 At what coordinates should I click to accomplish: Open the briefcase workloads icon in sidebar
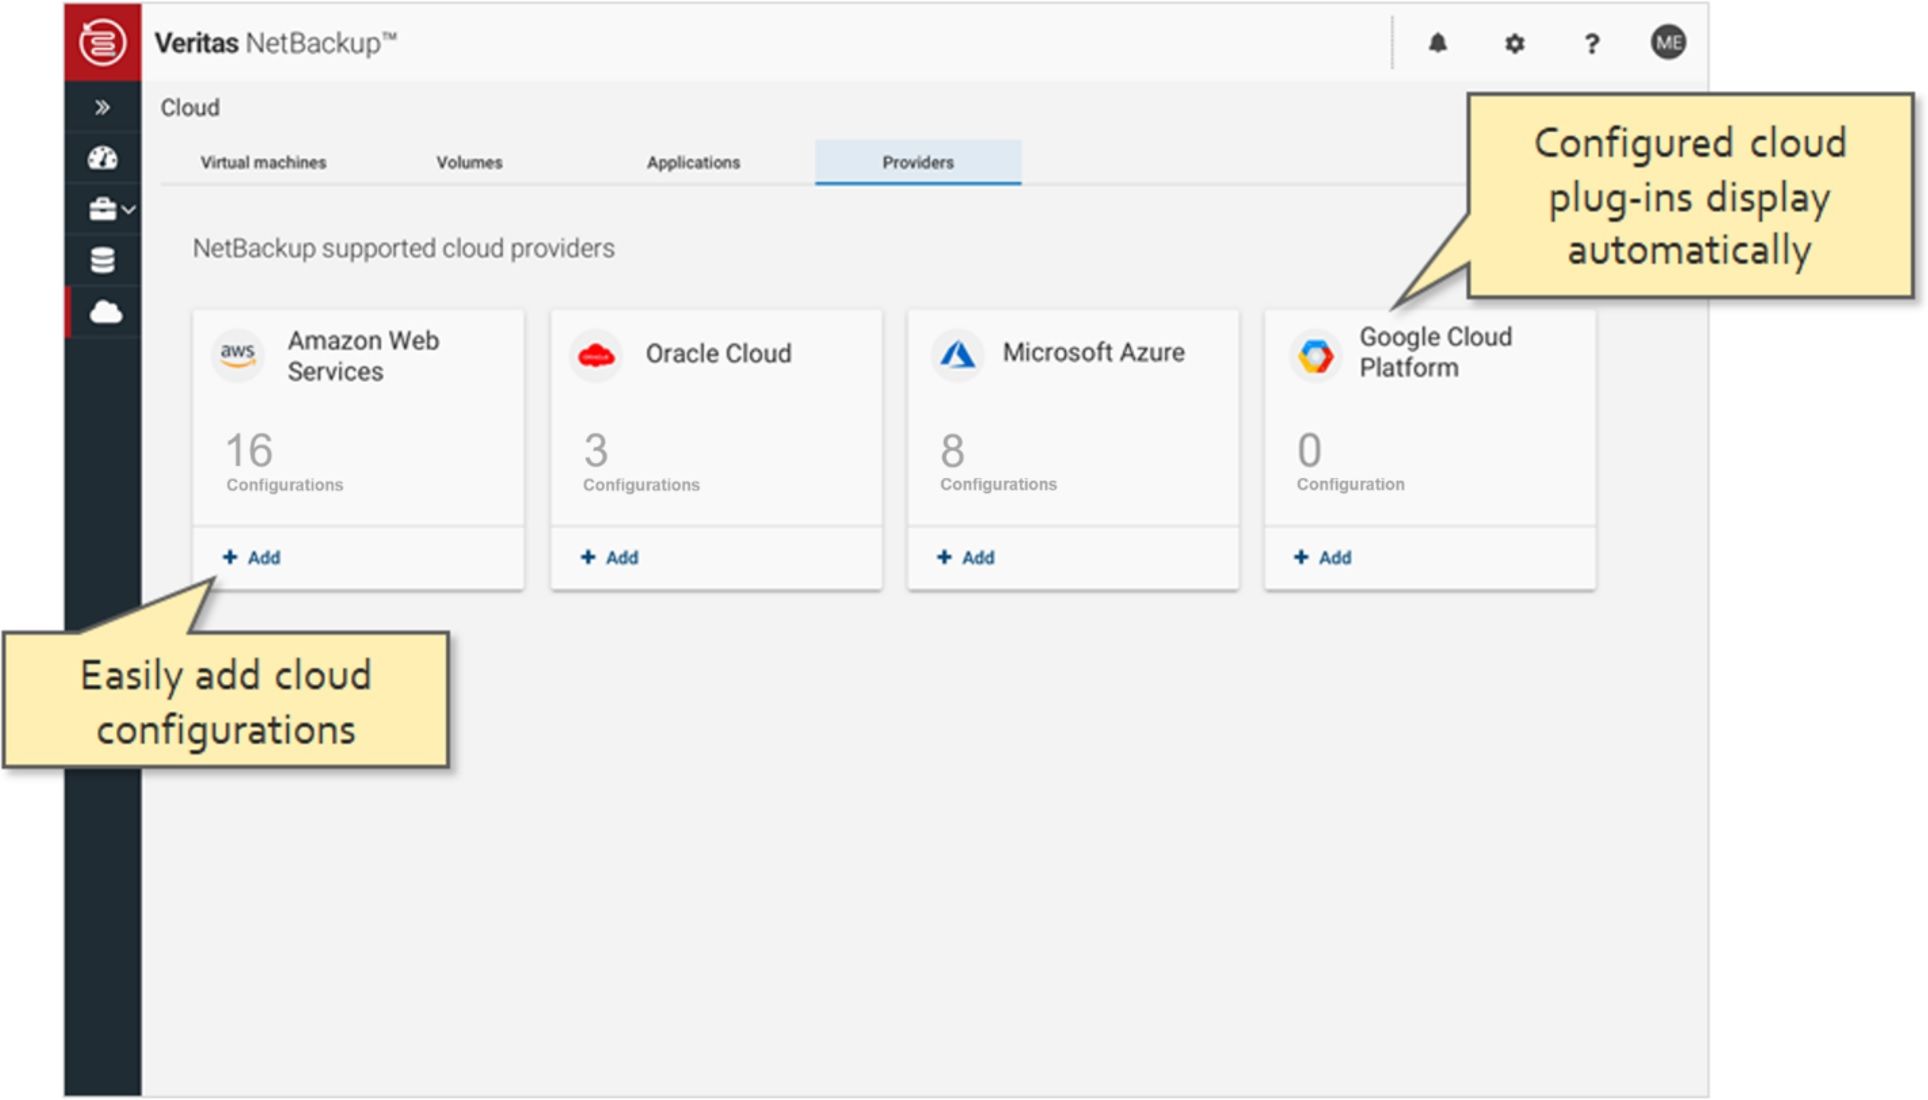click(102, 209)
